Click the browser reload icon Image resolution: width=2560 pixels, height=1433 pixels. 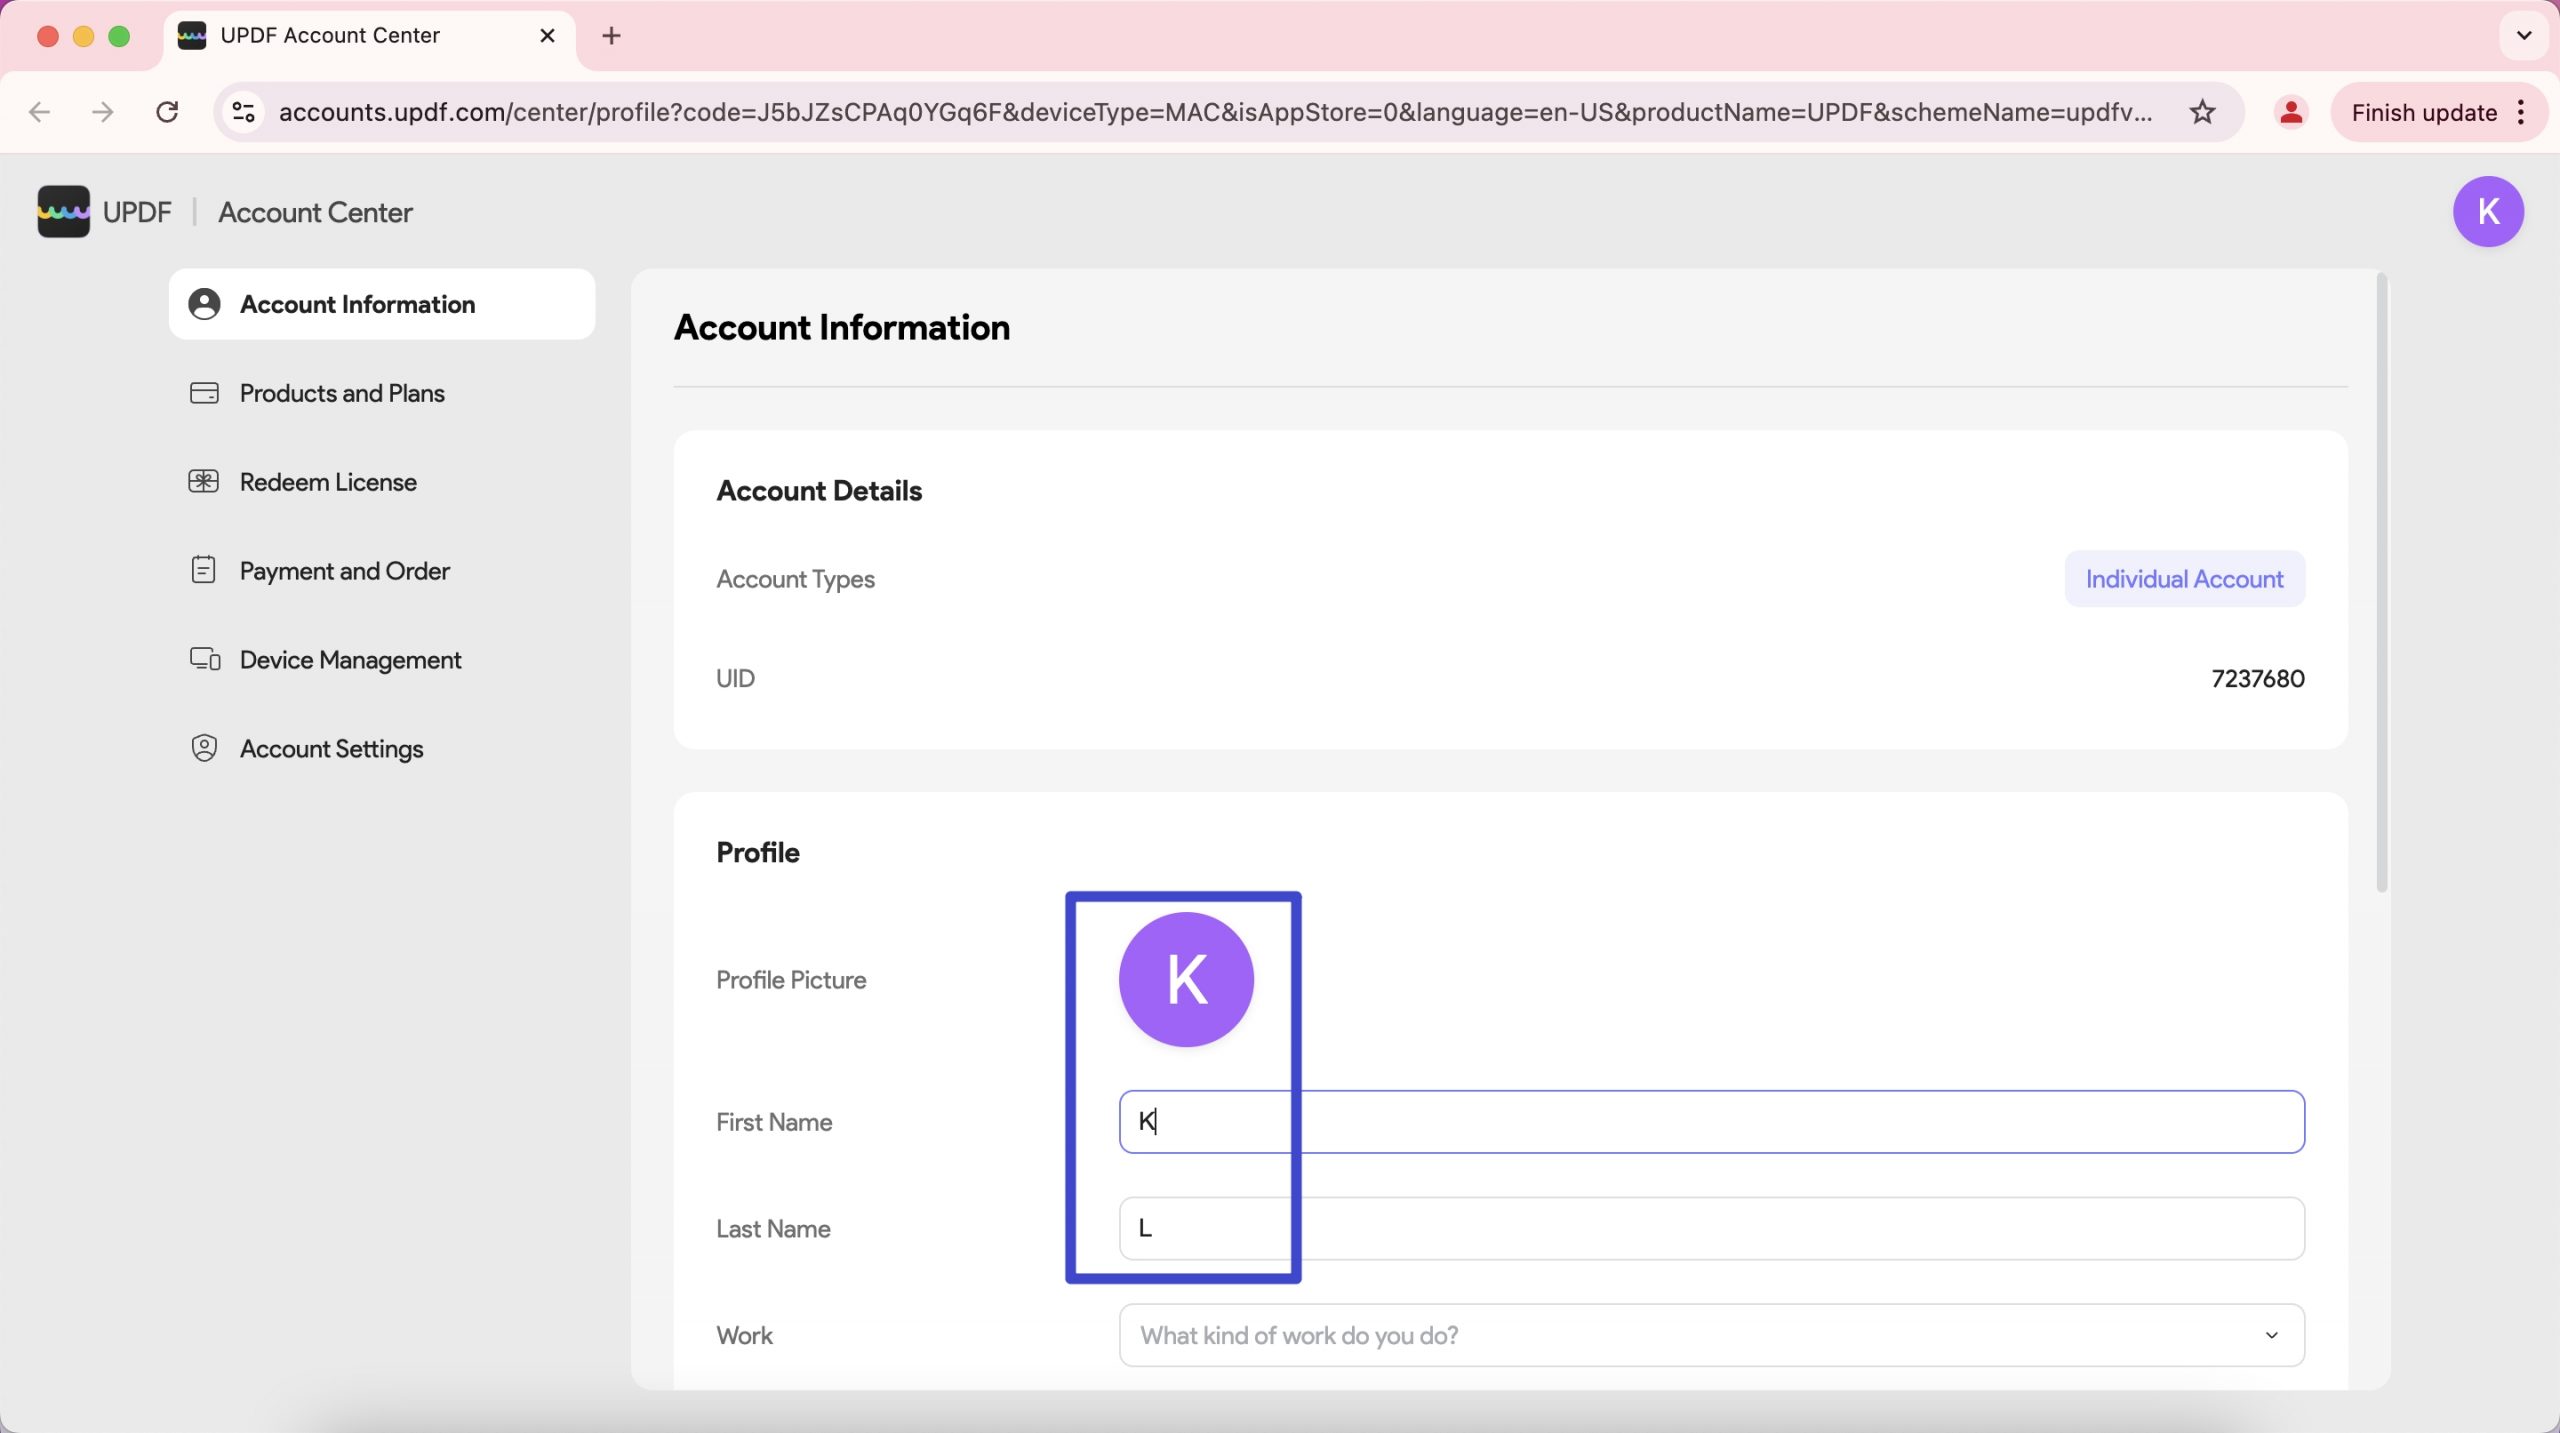click(x=167, y=112)
